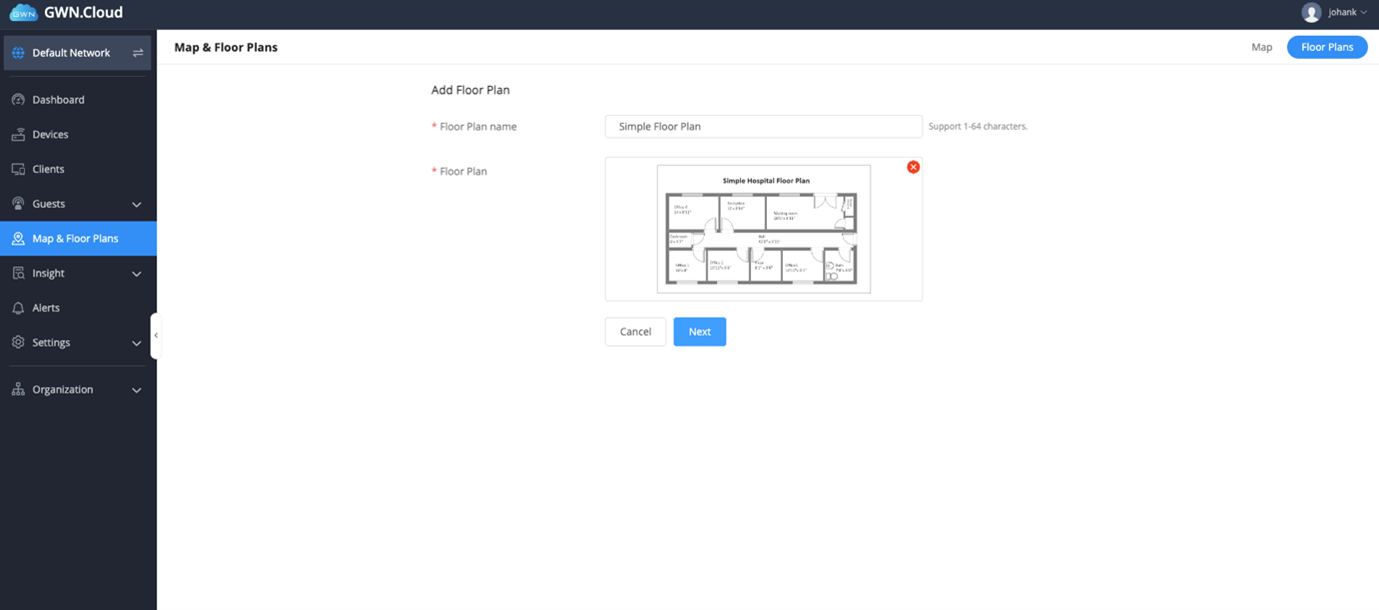The height and width of the screenshot is (610, 1379).
Task: Click the Floor Plan name input field
Action: click(x=763, y=127)
